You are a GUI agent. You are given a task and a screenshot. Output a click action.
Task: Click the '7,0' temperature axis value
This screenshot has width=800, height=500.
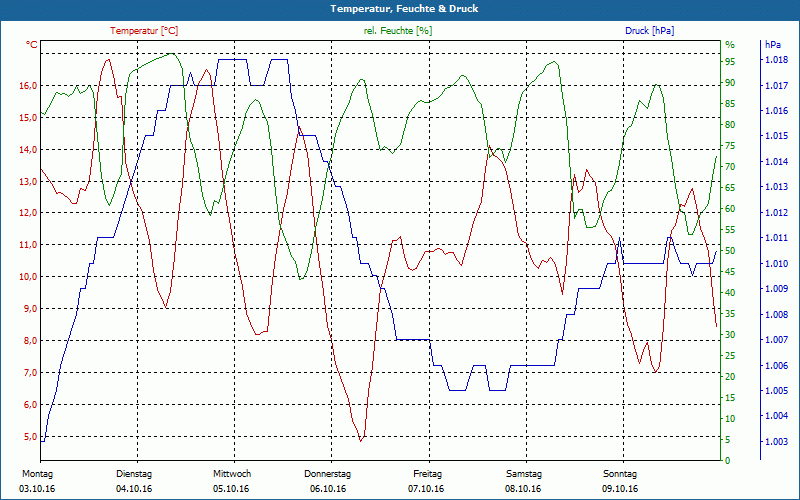(x=31, y=372)
